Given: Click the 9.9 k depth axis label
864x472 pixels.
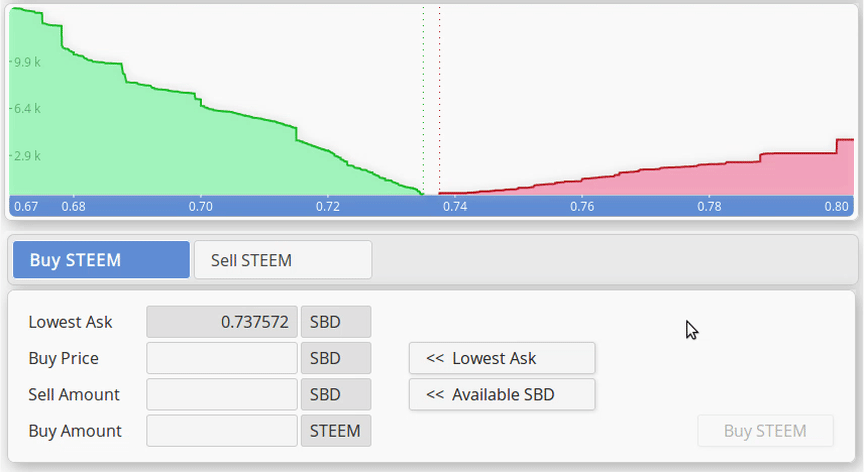Looking at the screenshot, I should pos(27,62).
